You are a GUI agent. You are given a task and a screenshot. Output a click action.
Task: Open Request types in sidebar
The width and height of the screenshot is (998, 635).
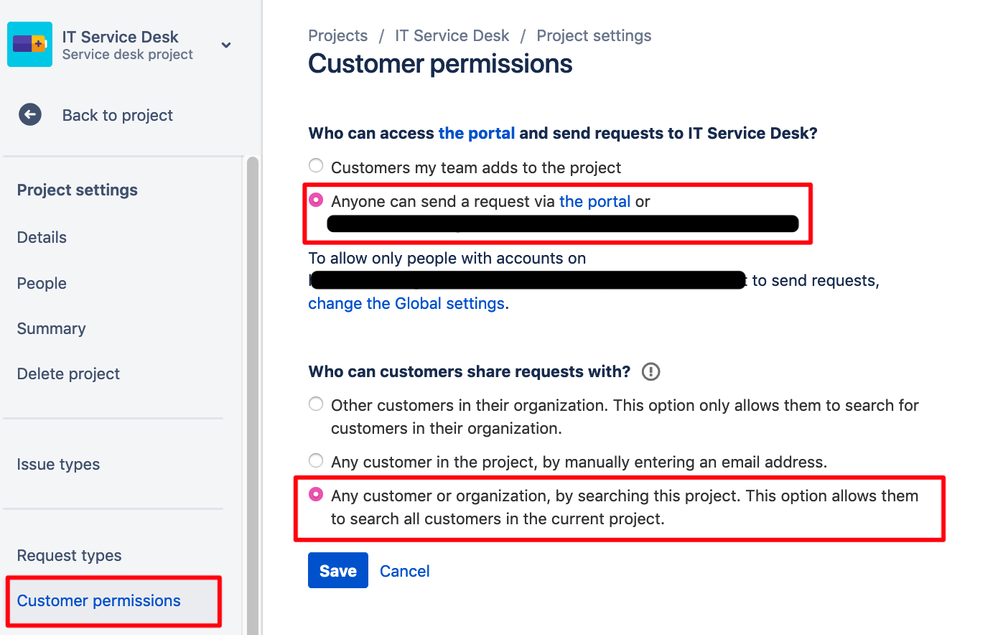click(69, 555)
